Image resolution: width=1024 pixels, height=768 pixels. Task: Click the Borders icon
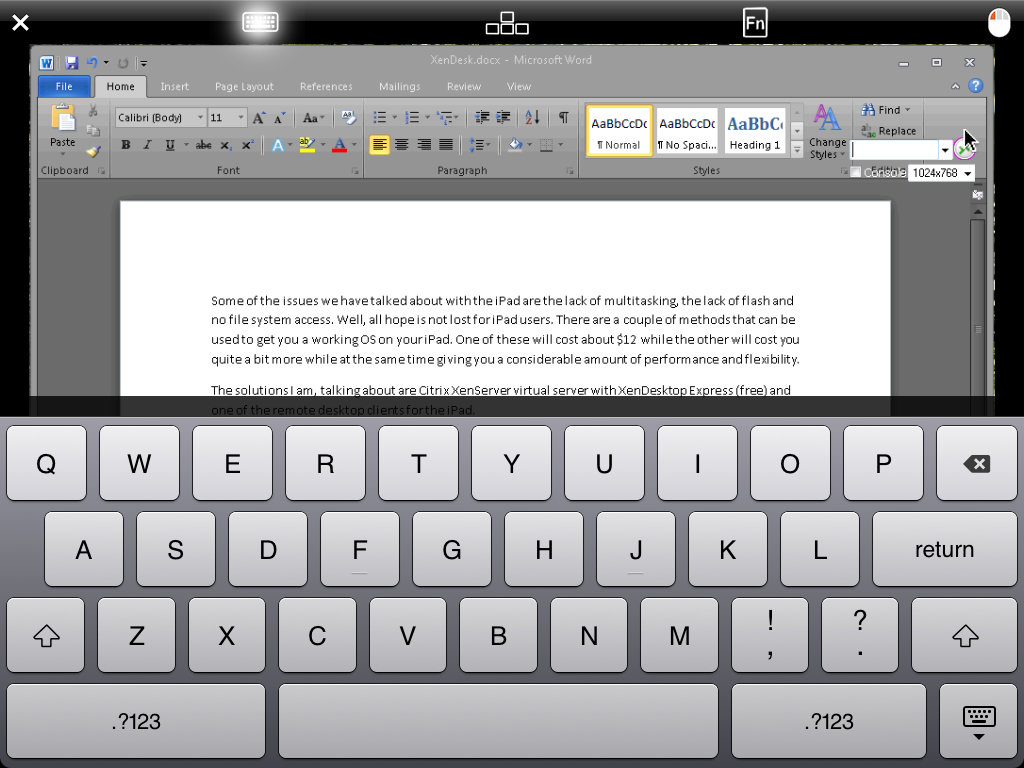pos(547,145)
